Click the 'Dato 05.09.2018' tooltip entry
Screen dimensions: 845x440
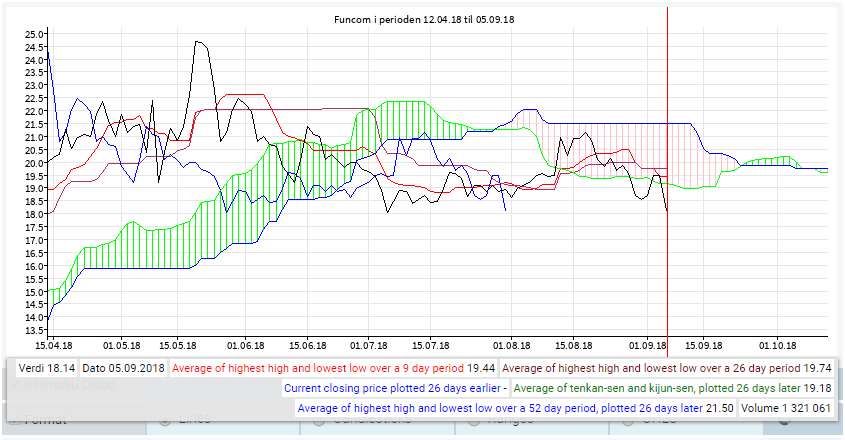click(123, 368)
